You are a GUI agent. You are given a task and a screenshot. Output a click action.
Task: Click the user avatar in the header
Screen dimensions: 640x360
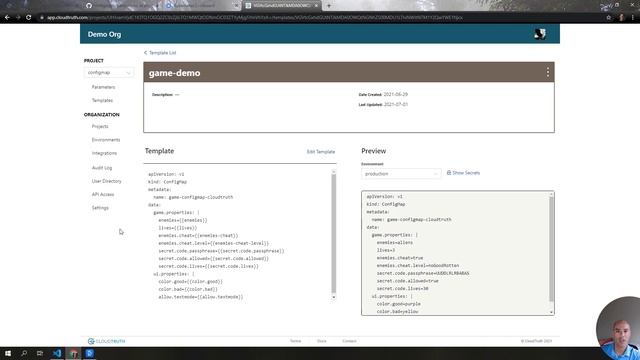[540, 34]
